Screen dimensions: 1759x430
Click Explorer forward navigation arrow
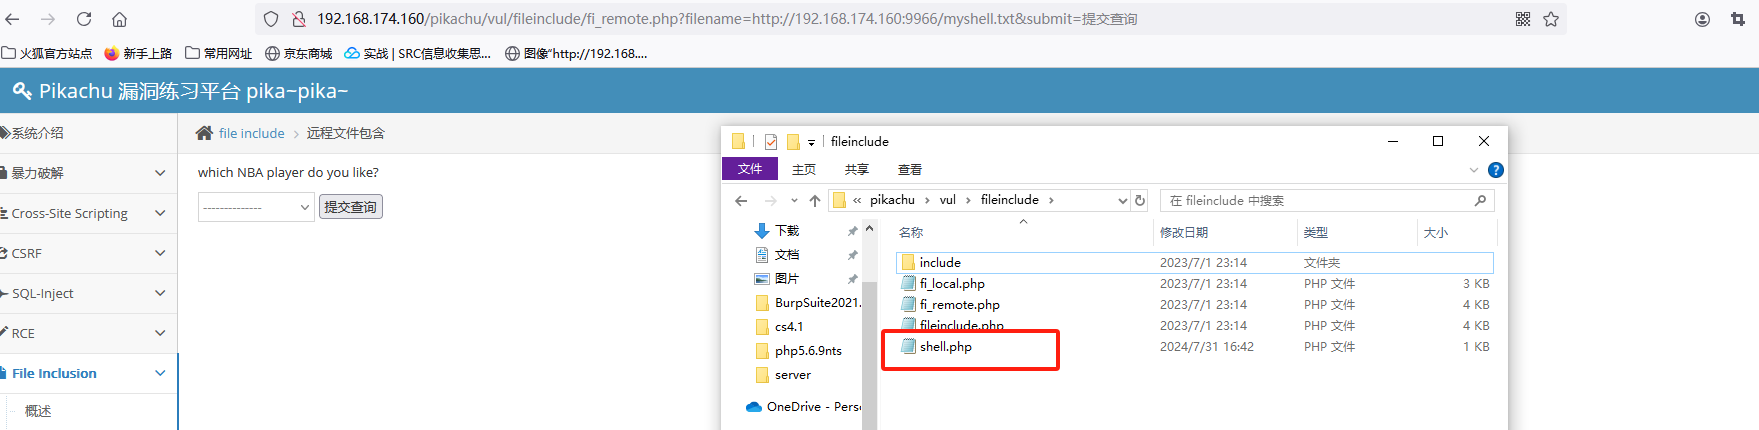click(770, 200)
